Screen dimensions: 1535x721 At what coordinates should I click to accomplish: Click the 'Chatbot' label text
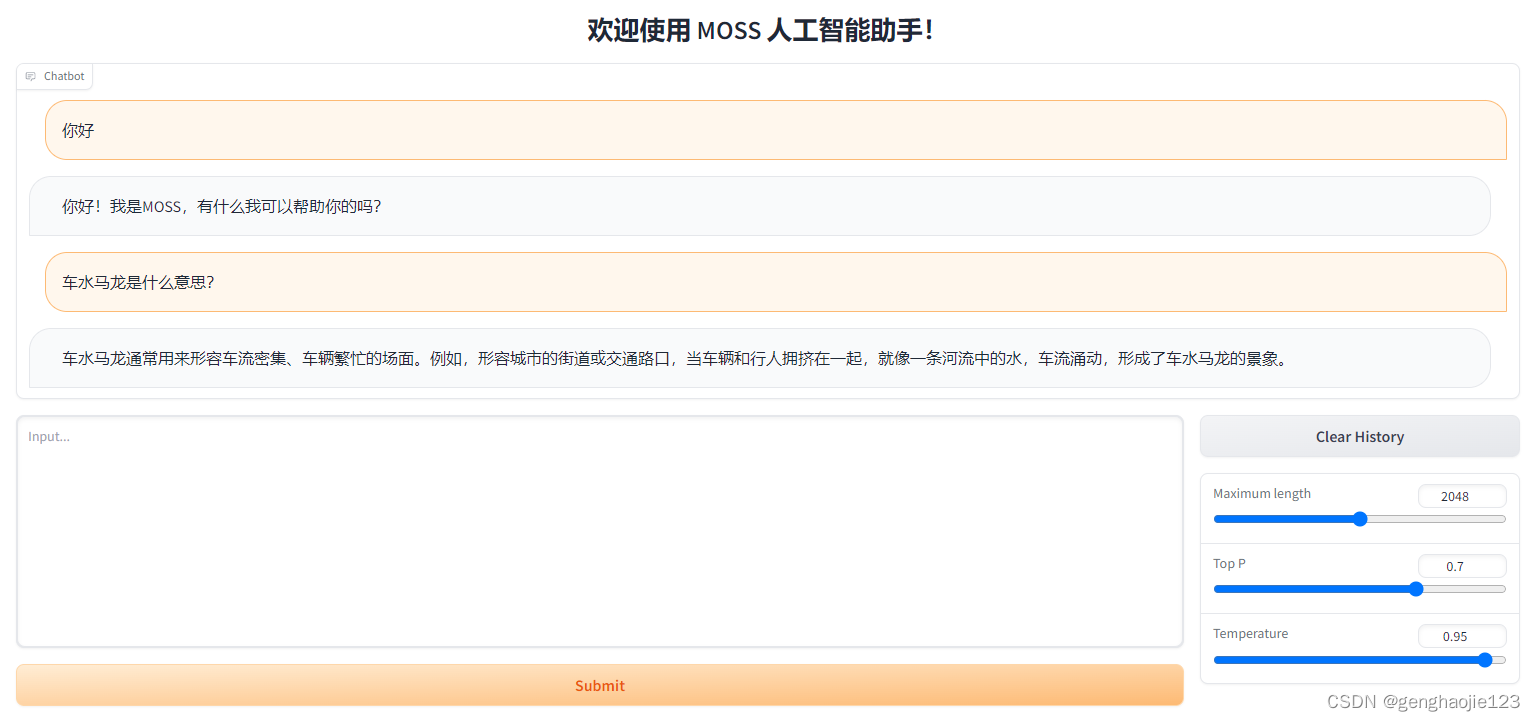[x=64, y=77]
